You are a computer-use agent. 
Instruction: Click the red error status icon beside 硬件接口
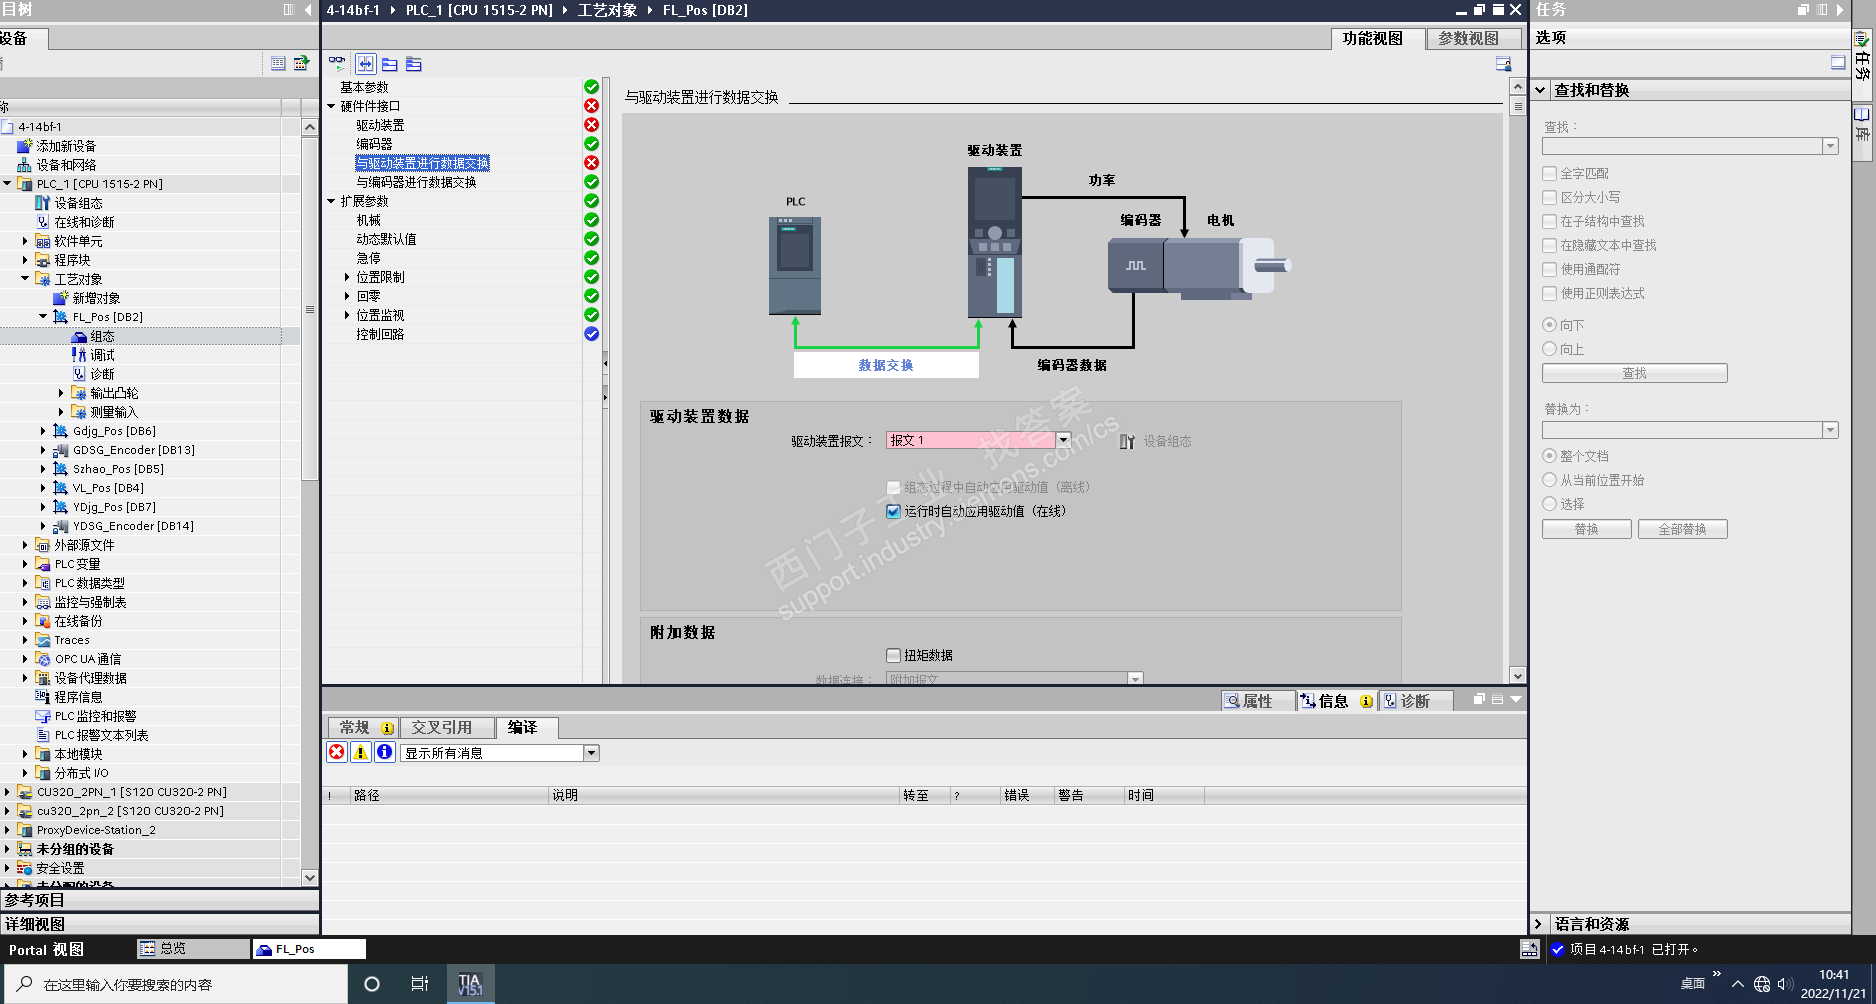592,106
